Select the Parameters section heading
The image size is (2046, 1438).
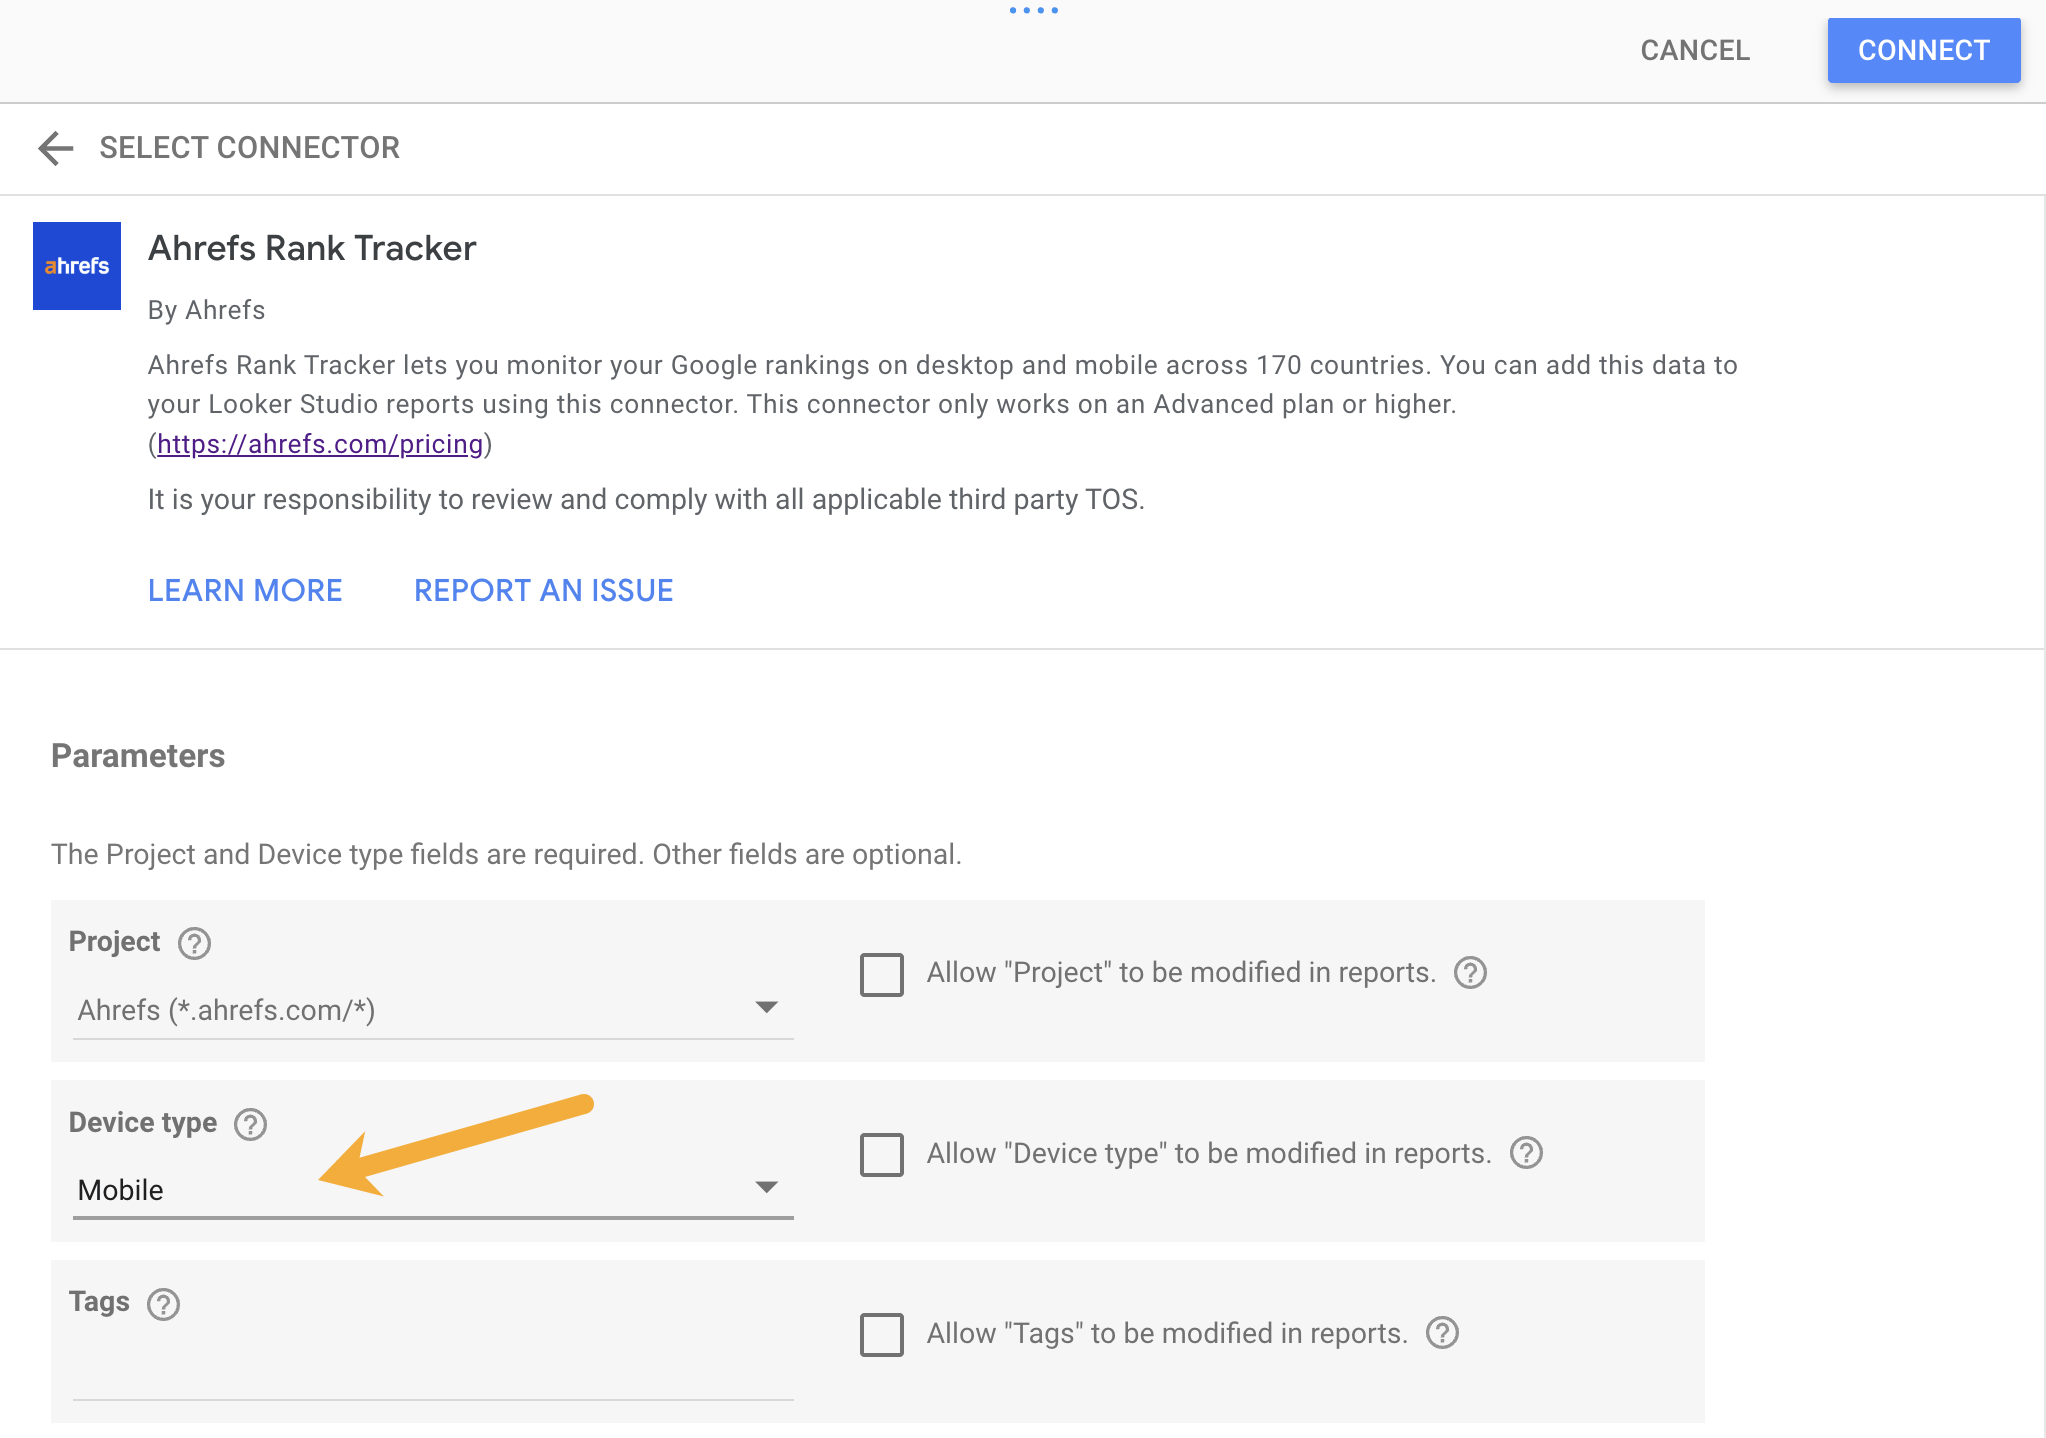click(x=138, y=756)
